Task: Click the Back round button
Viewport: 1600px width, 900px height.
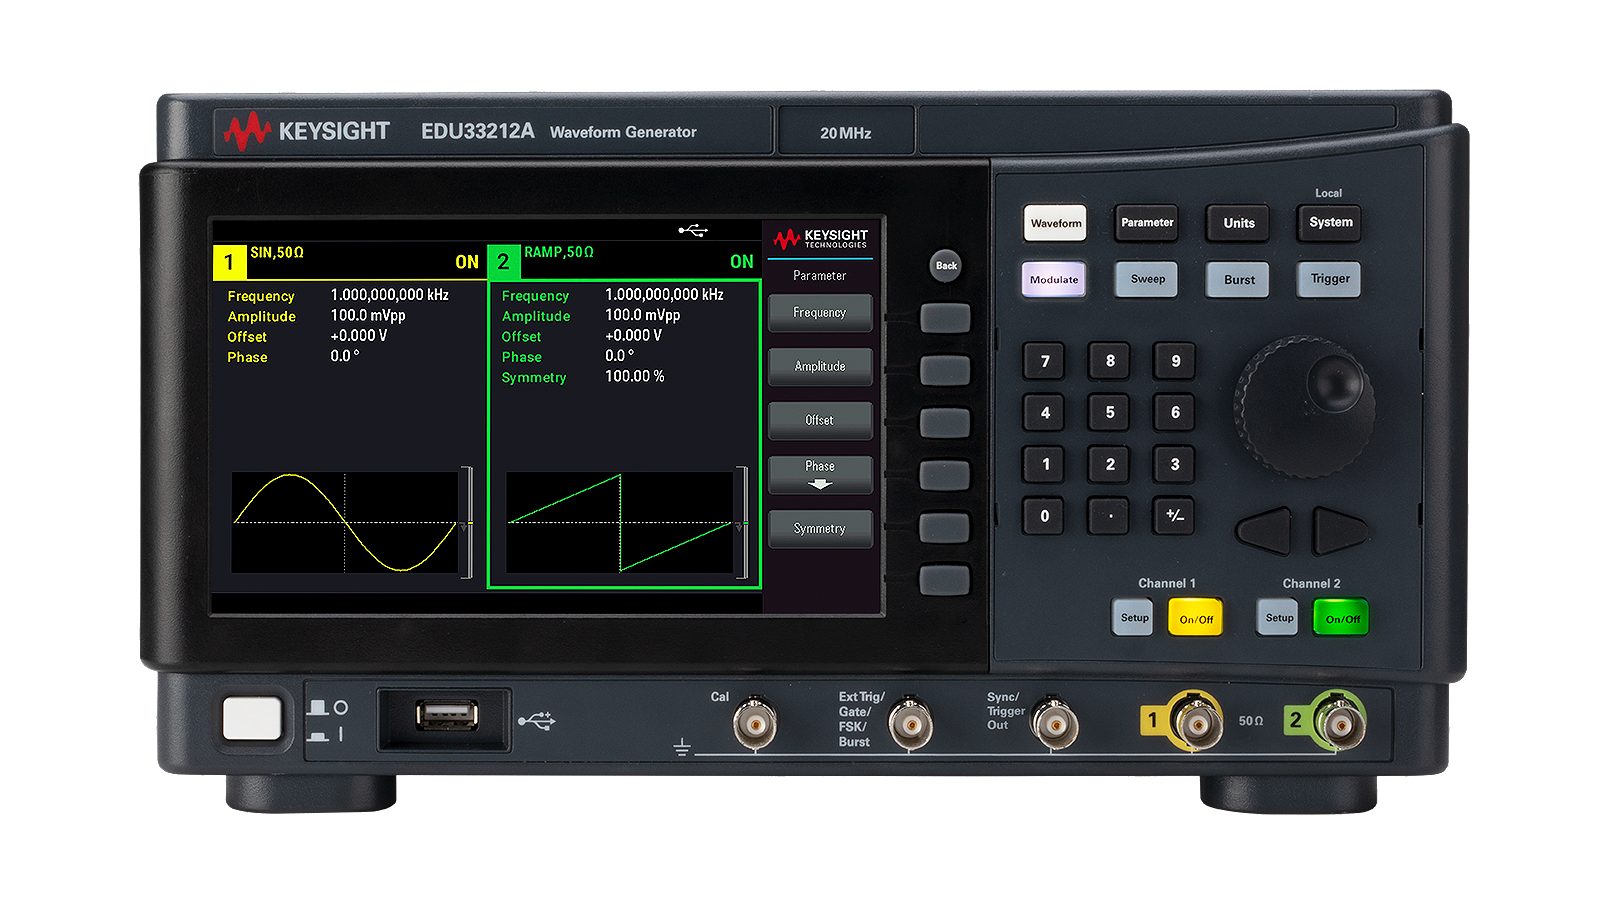Action: 946,265
